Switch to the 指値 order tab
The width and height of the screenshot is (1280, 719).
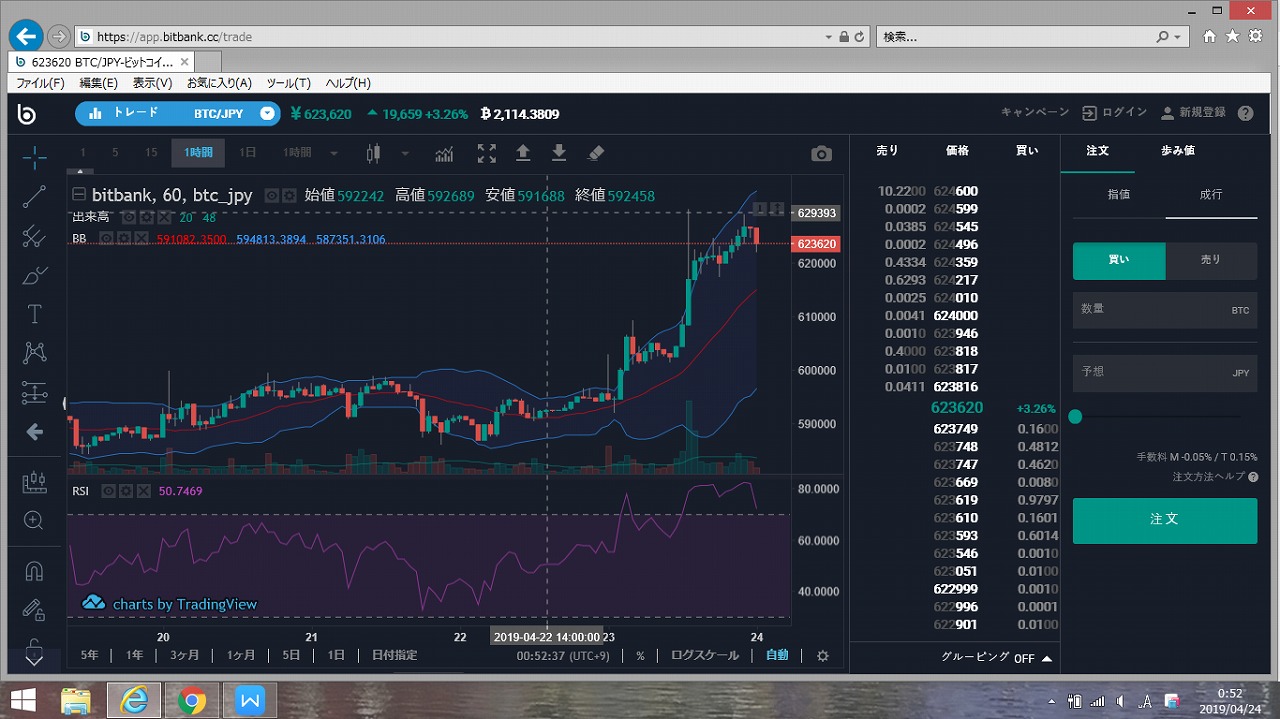click(x=1119, y=195)
